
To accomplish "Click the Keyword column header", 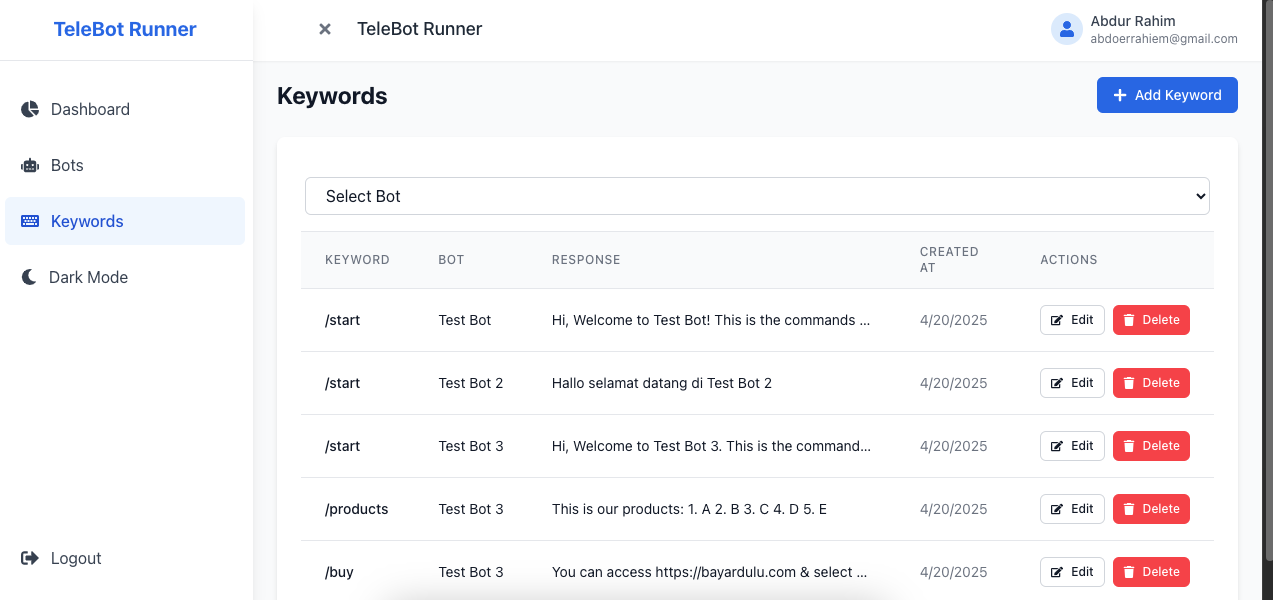I will click(x=357, y=259).
